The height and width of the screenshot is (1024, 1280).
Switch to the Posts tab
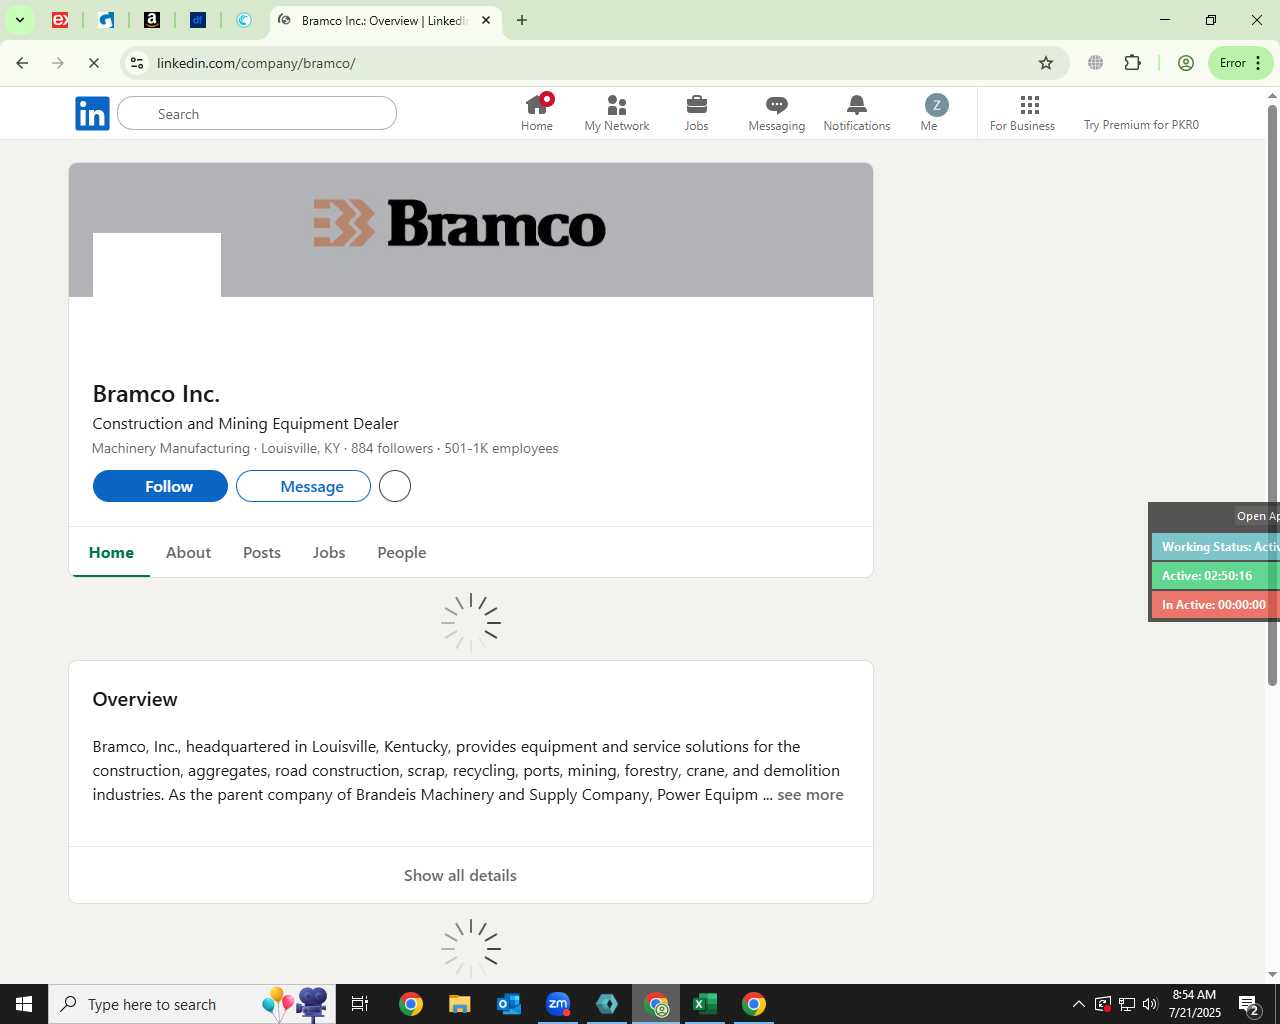[x=262, y=552]
